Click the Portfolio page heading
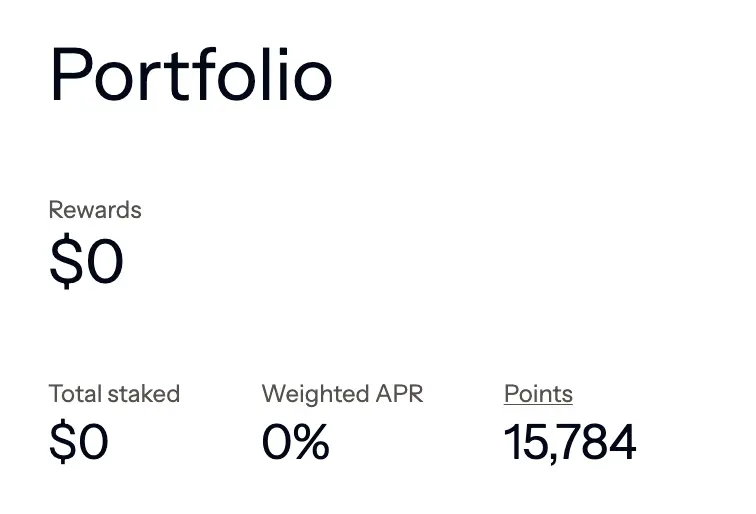This screenshot has height=514, width=756. point(191,74)
